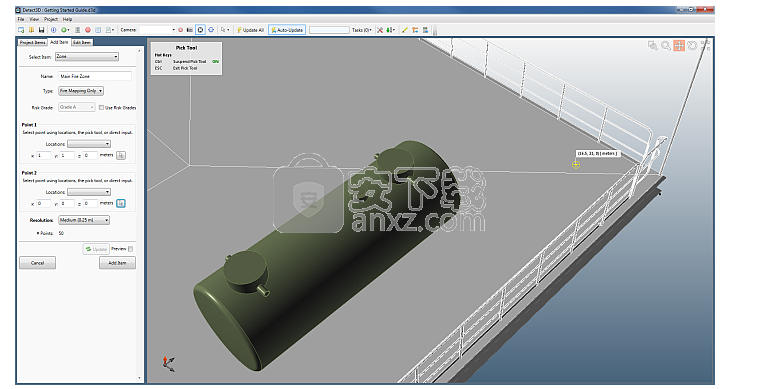The width and height of the screenshot is (763, 389).
Task: Click the Cancel button
Action: (x=37, y=263)
